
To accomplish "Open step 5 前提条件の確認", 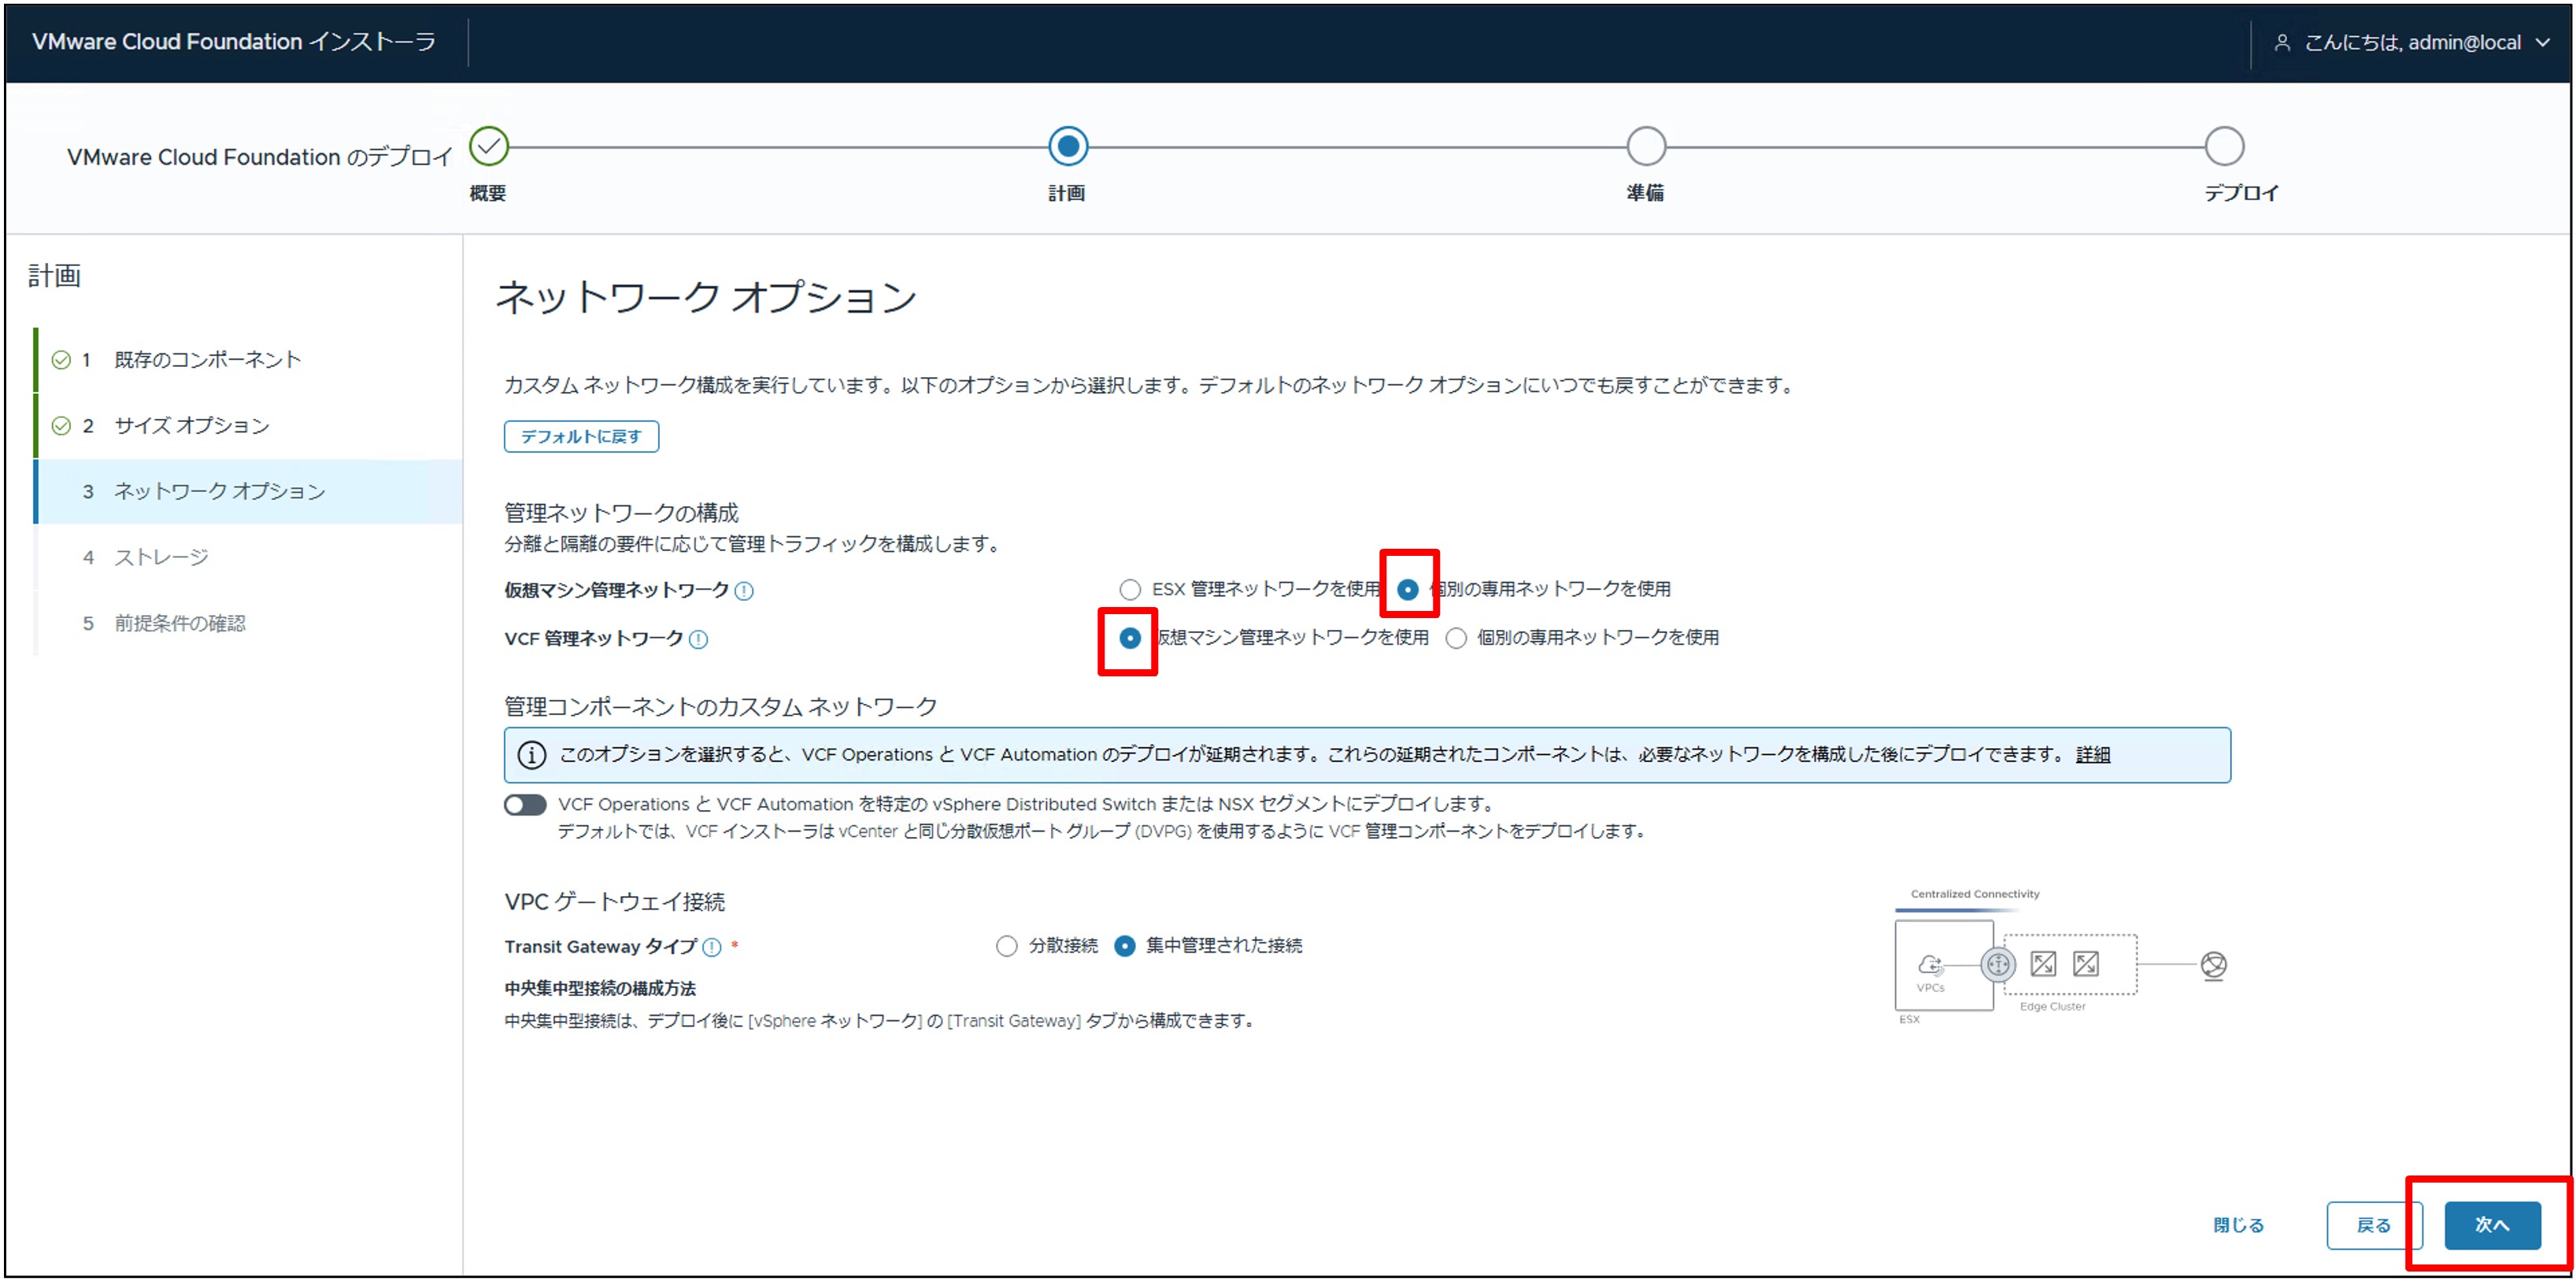I will click(248, 624).
